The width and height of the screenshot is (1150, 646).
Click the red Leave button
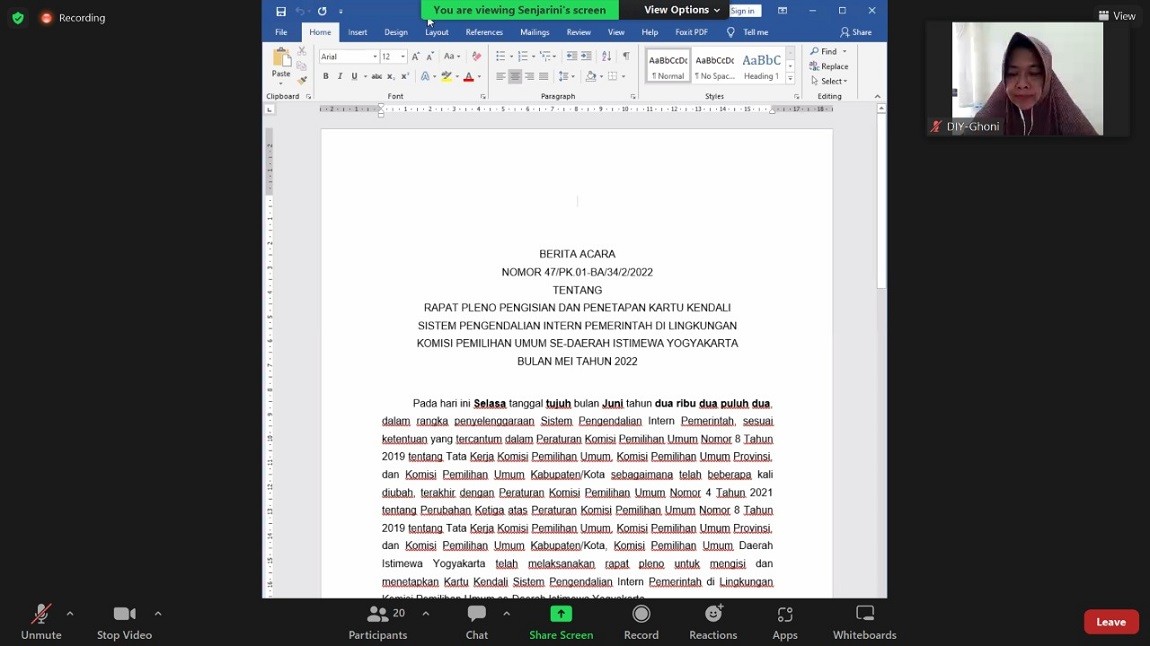(1110, 622)
